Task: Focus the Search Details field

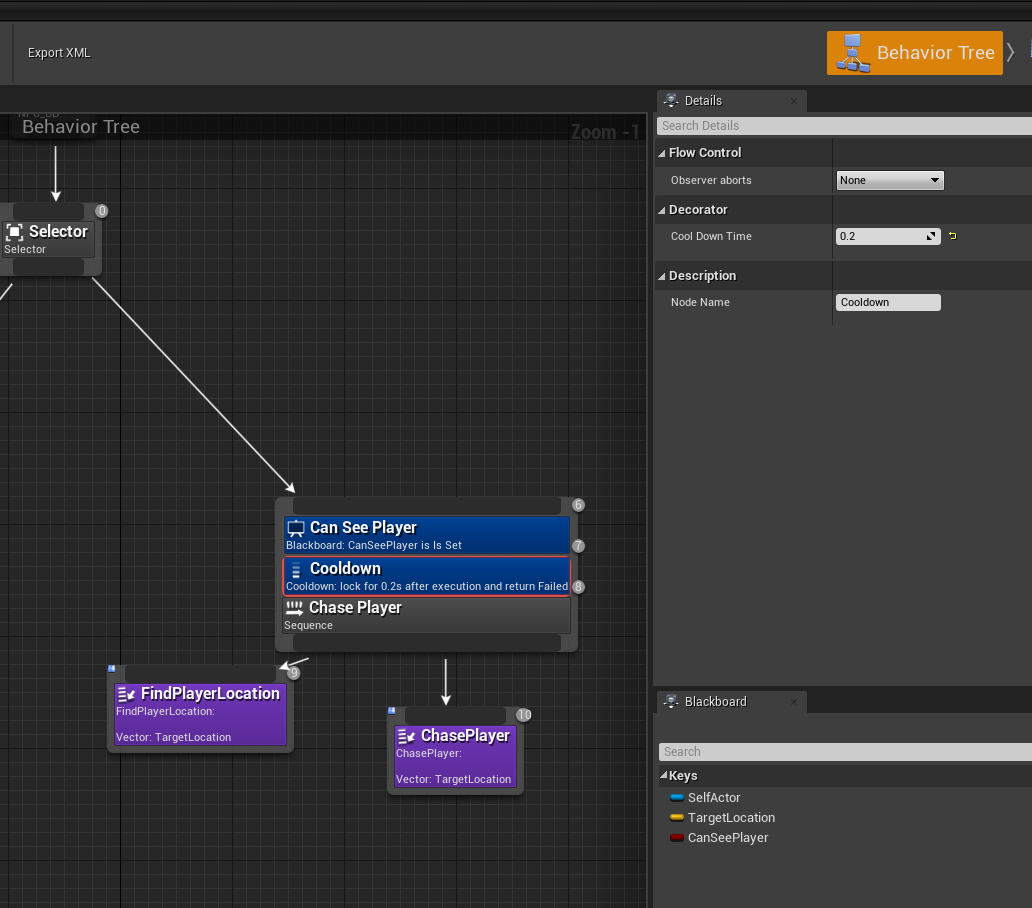Action: tap(844, 126)
